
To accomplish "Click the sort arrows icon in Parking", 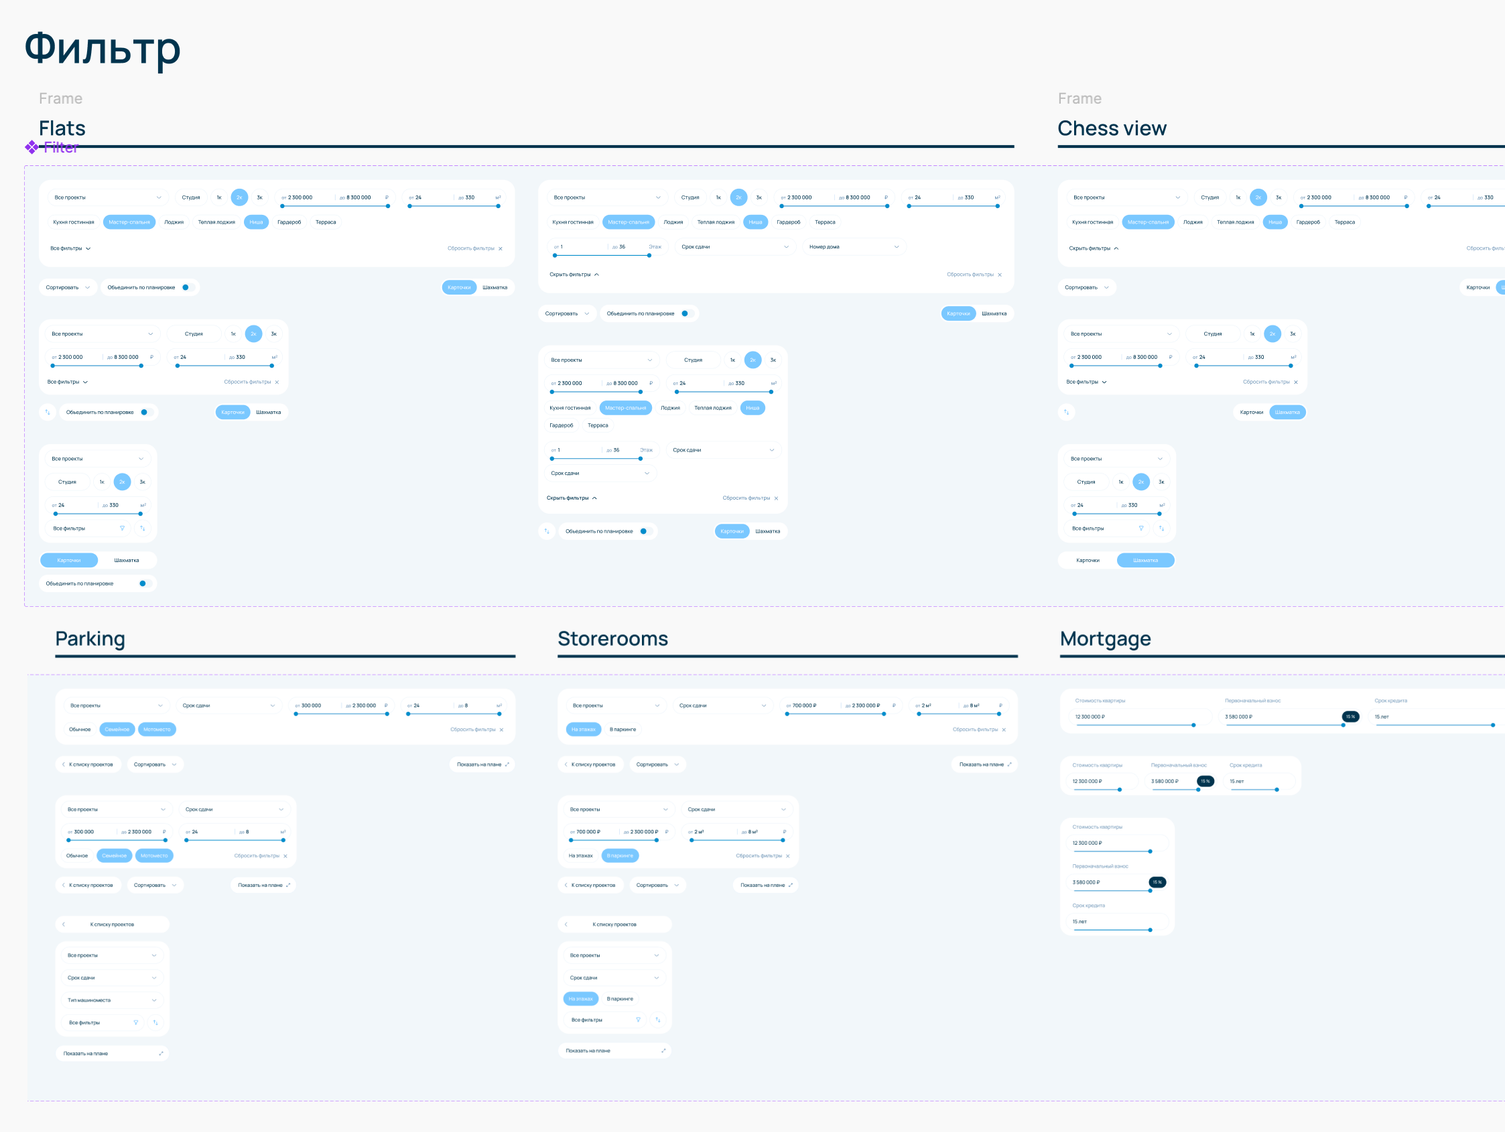I will click(156, 1022).
